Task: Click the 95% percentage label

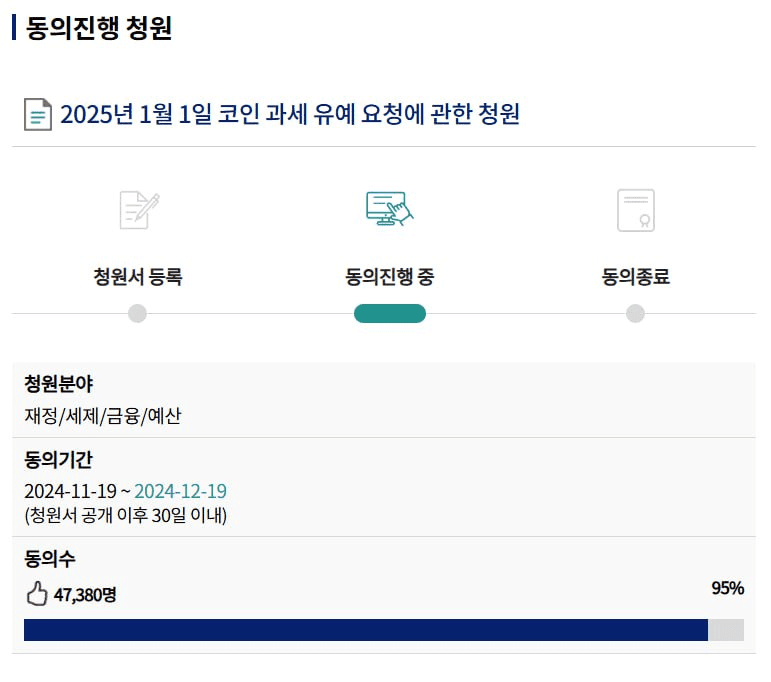Action: [x=728, y=588]
